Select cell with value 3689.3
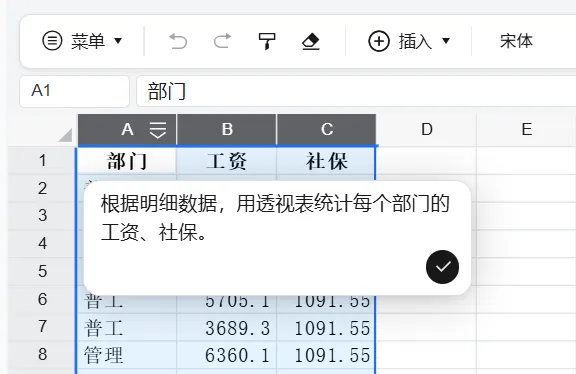This screenshot has height=374, width=576. [x=226, y=327]
